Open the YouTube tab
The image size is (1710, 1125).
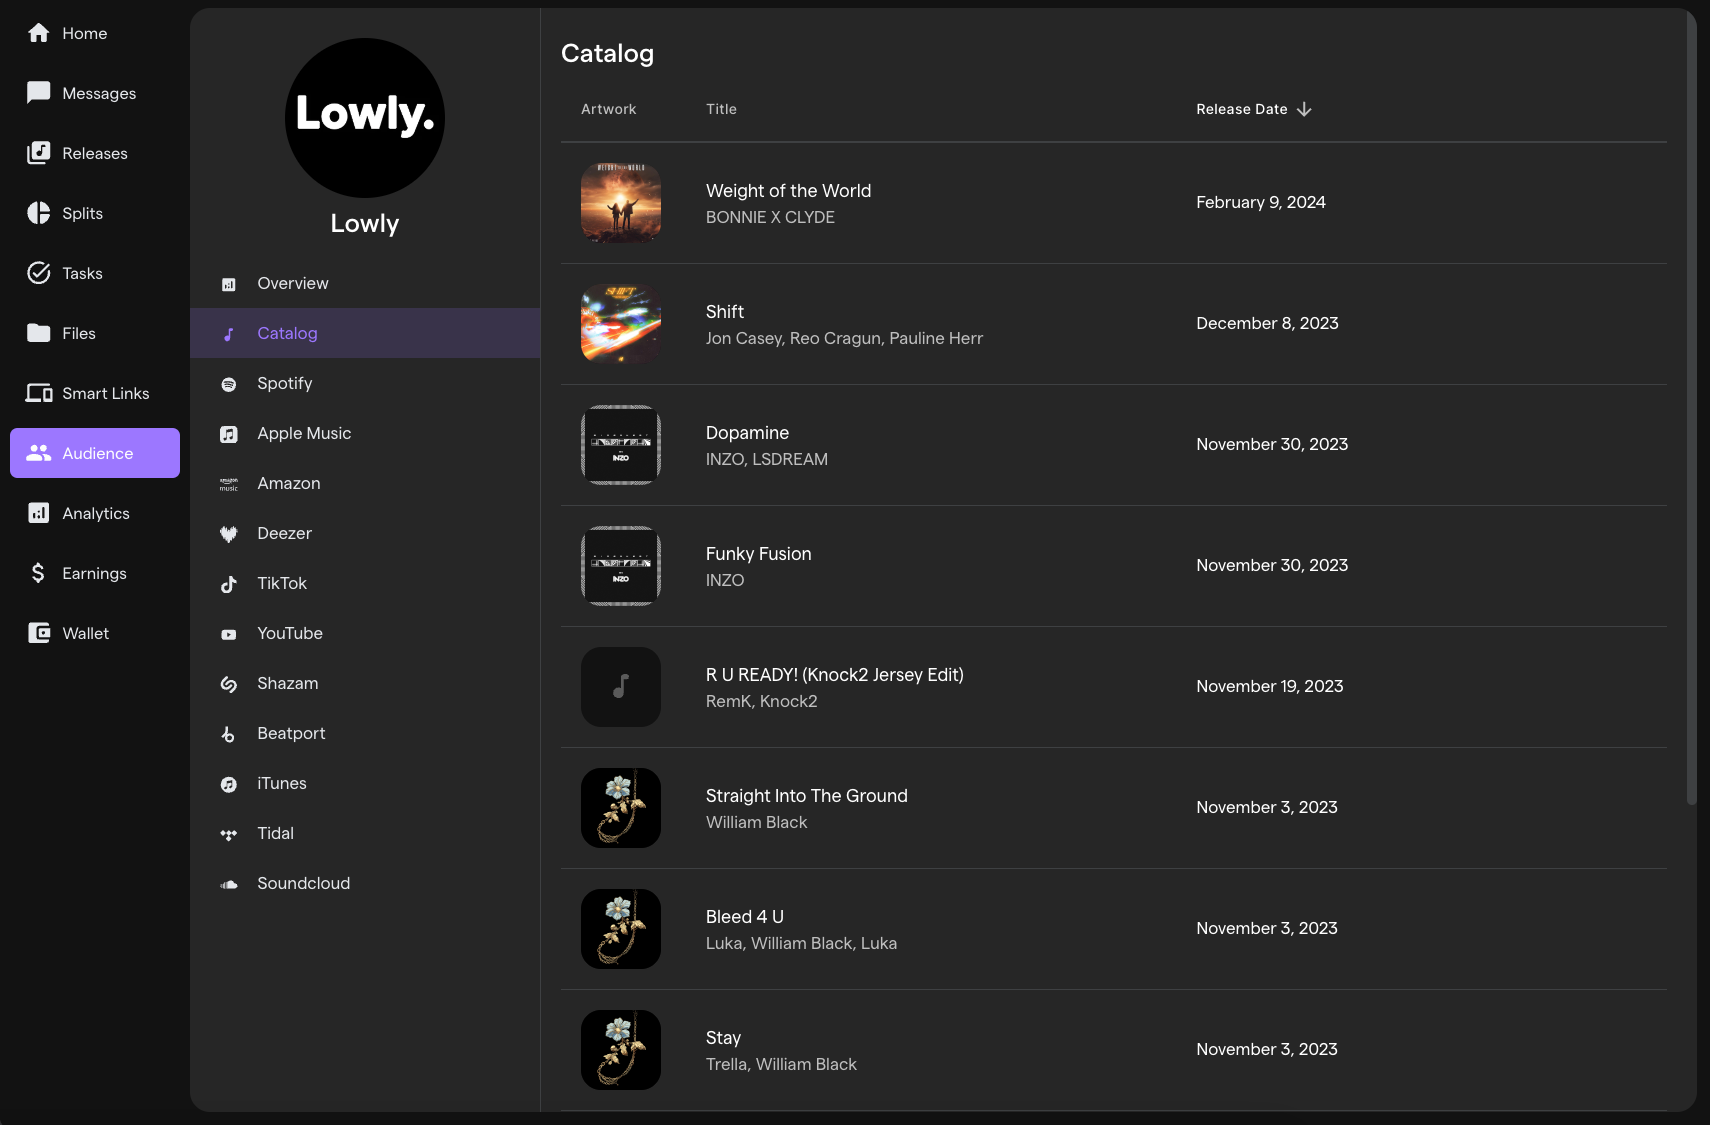[365, 633]
